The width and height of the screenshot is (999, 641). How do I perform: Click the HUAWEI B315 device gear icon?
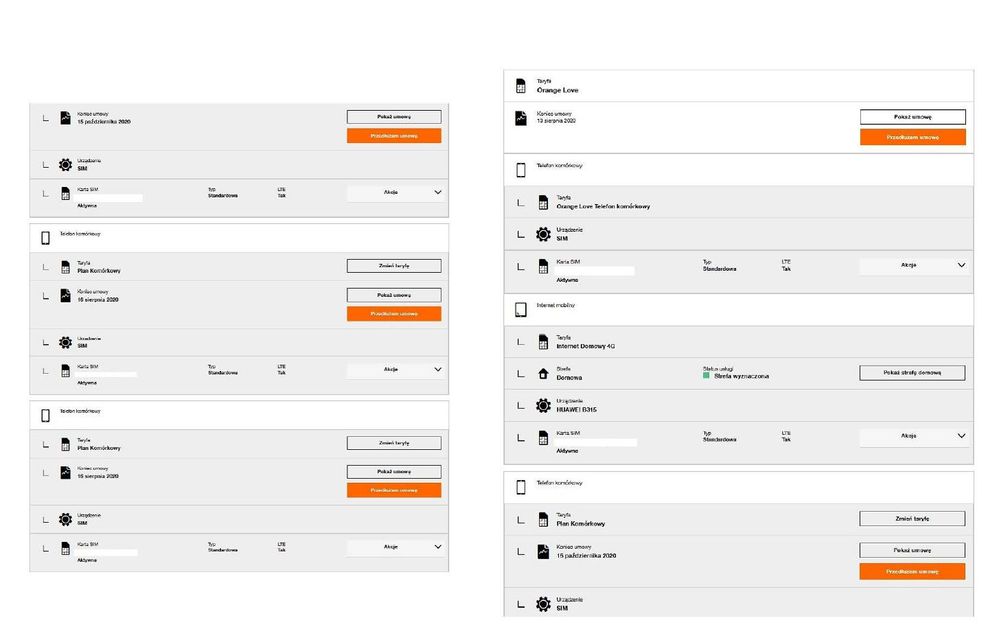point(543,405)
